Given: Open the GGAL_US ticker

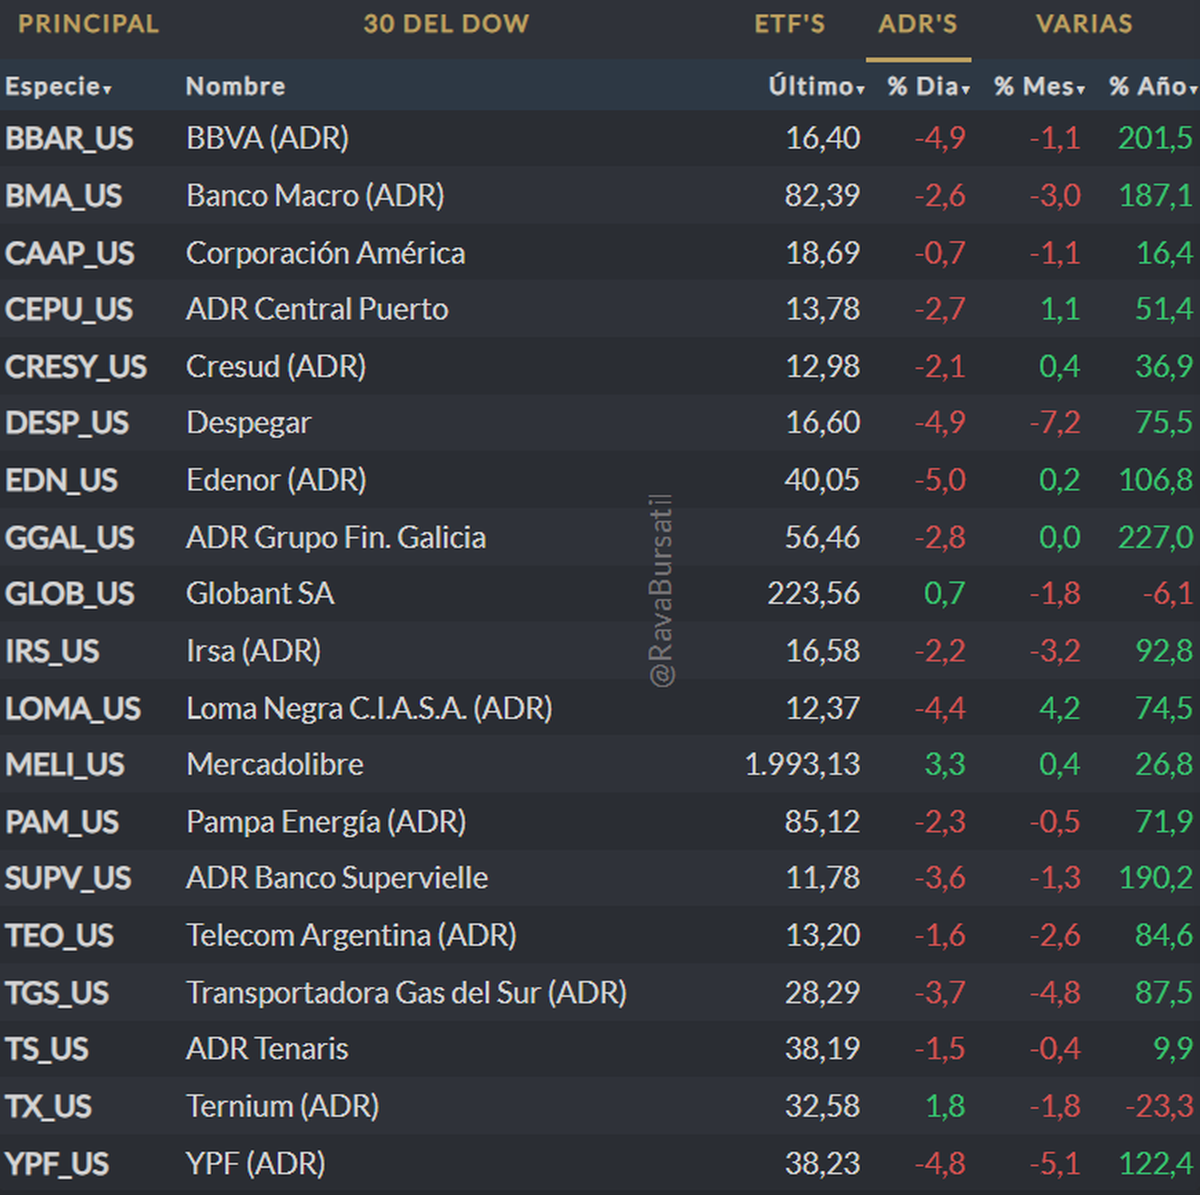Looking at the screenshot, I should [x=69, y=538].
